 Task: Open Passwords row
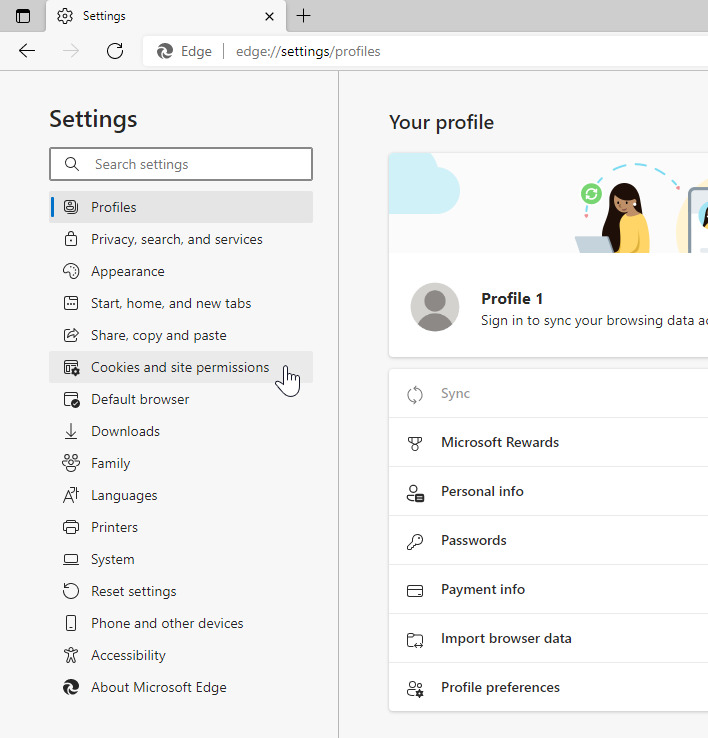548,540
